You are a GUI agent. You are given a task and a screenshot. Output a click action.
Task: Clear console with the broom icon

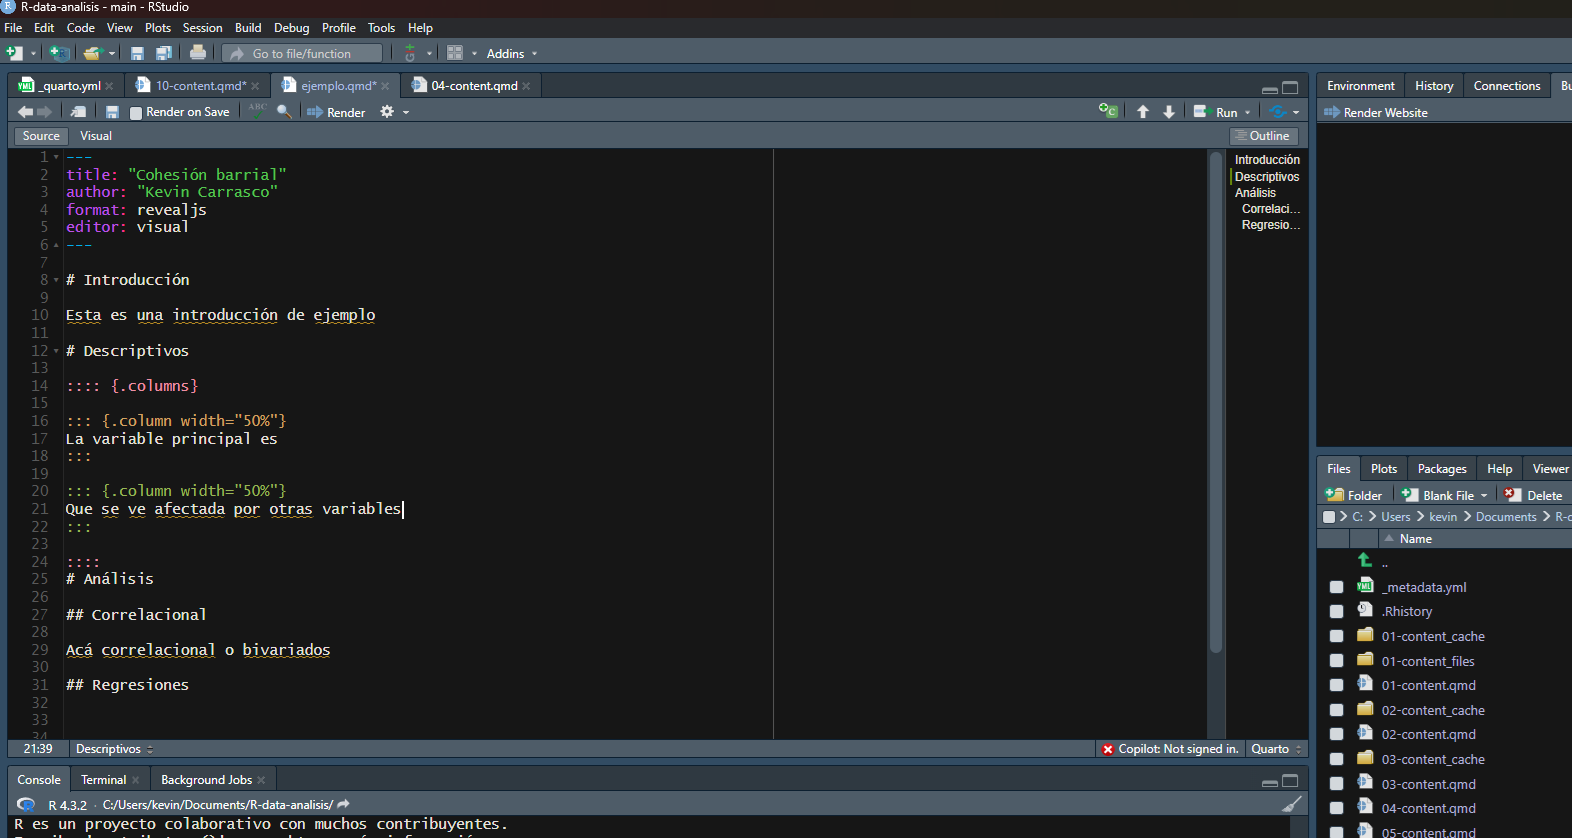point(1292,804)
